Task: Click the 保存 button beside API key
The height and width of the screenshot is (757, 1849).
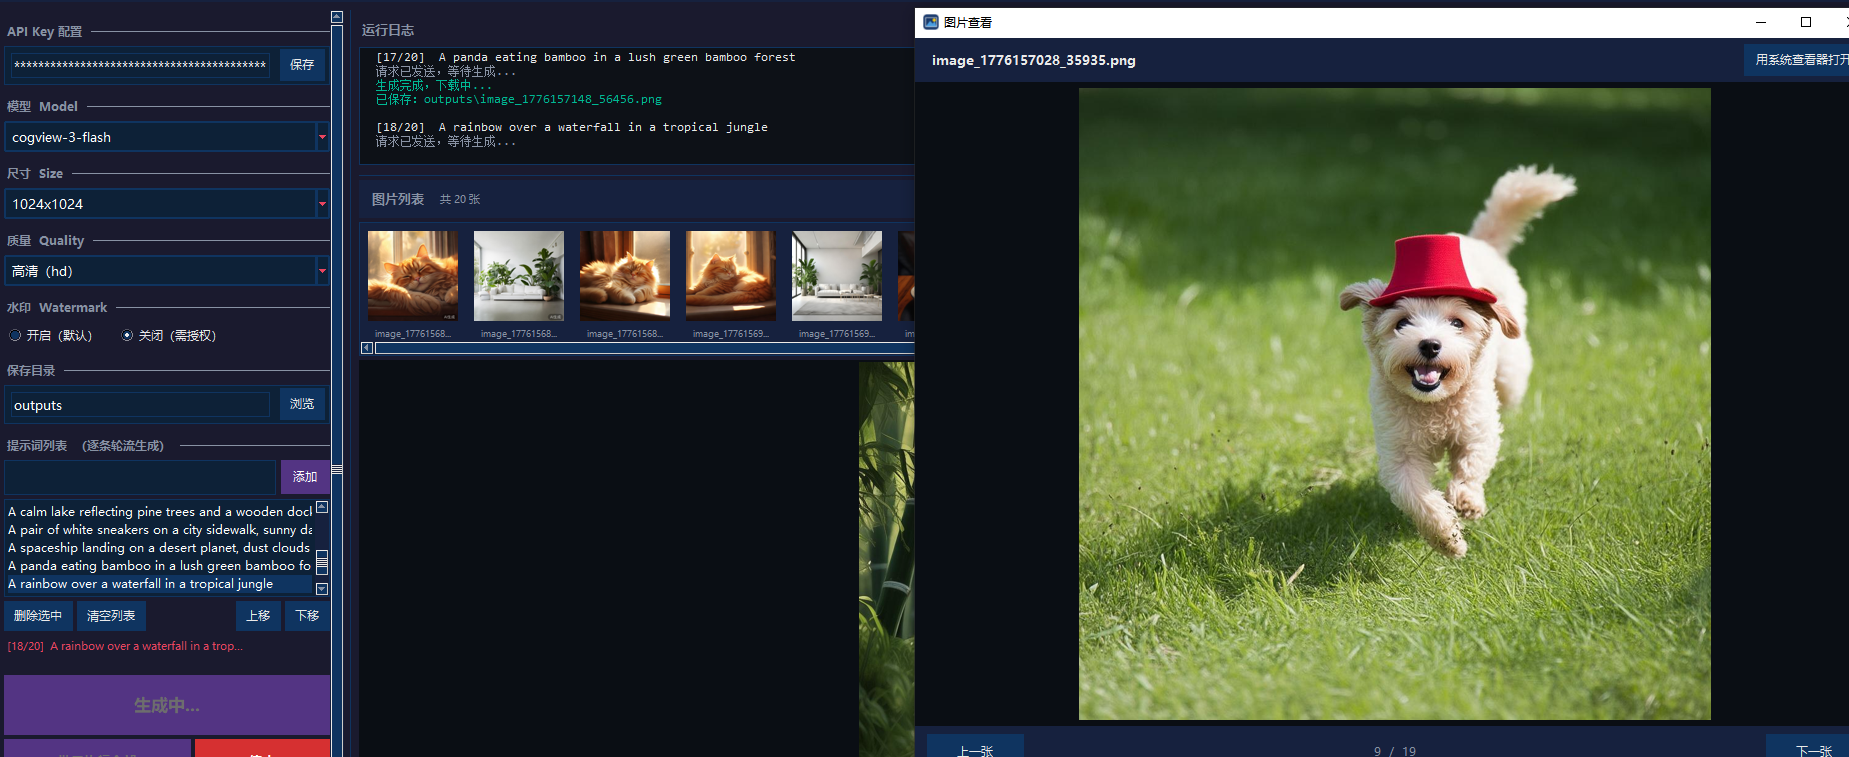Action: (302, 65)
